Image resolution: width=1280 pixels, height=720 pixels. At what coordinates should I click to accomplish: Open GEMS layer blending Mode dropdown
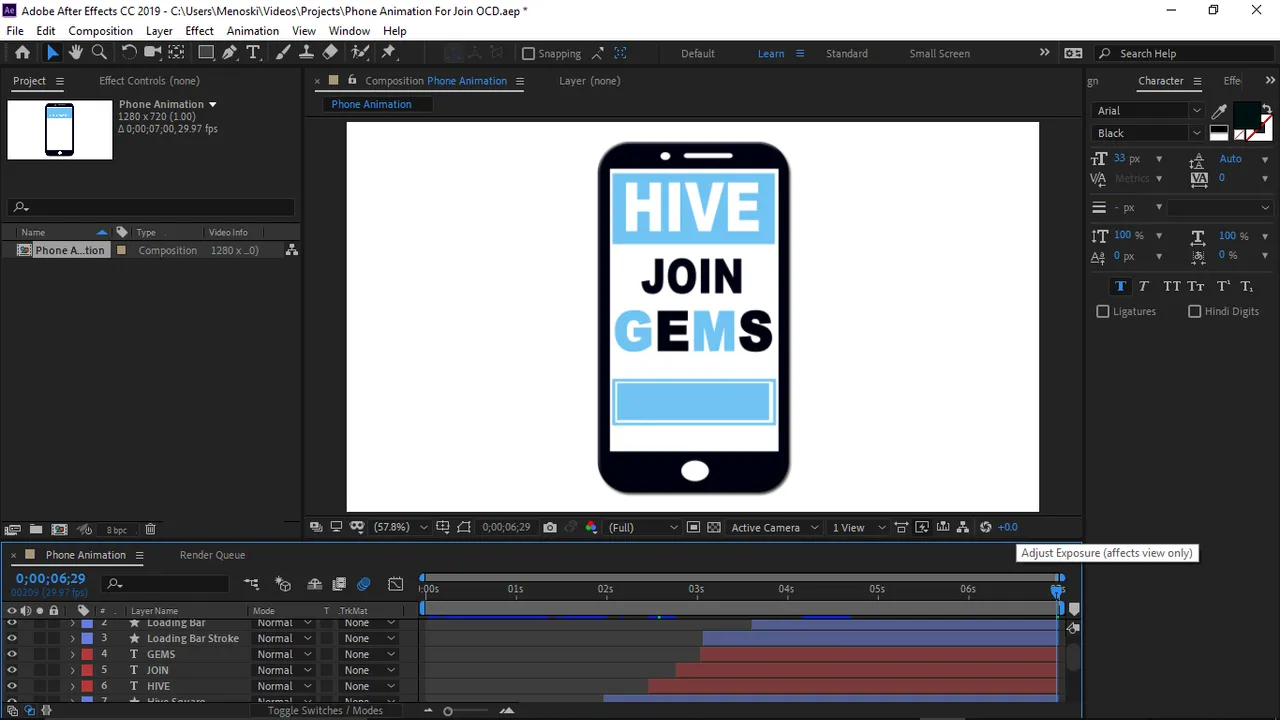point(284,654)
